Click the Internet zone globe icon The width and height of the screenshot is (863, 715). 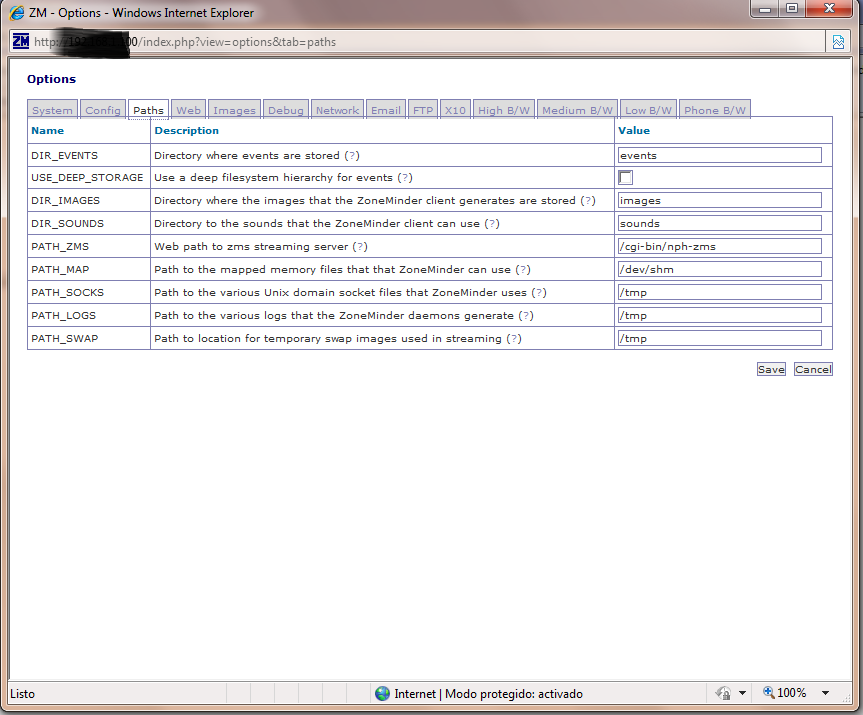coord(383,694)
